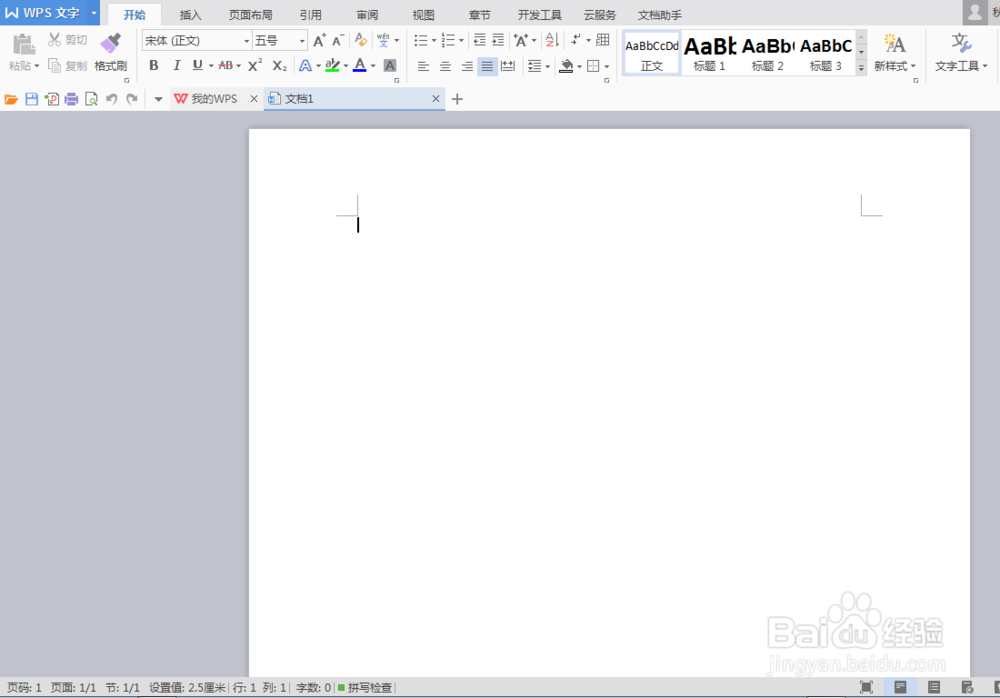Toggle character shading A button
The width and height of the screenshot is (1000, 698).
[390, 66]
